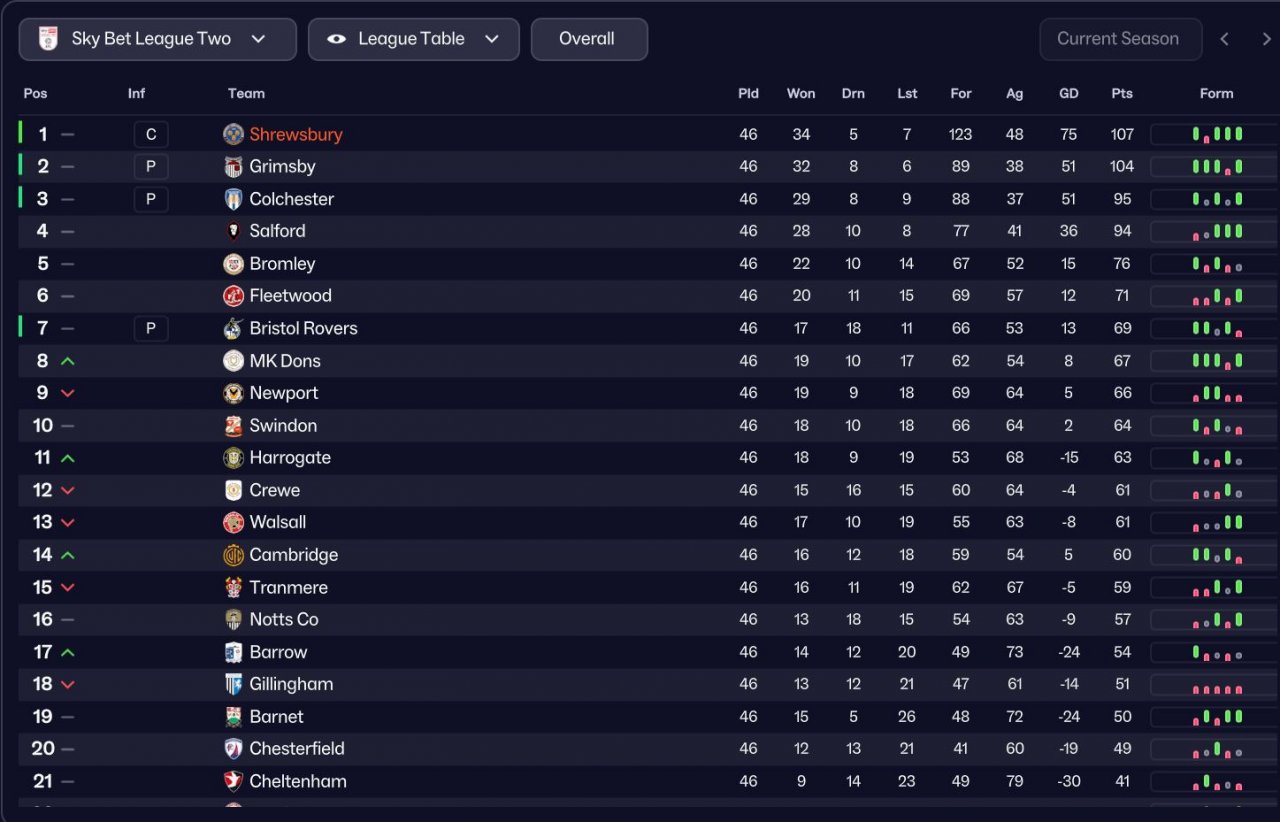Go to next season arrow
This screenshot has width=1280, height=822.
pos(1266,39)
